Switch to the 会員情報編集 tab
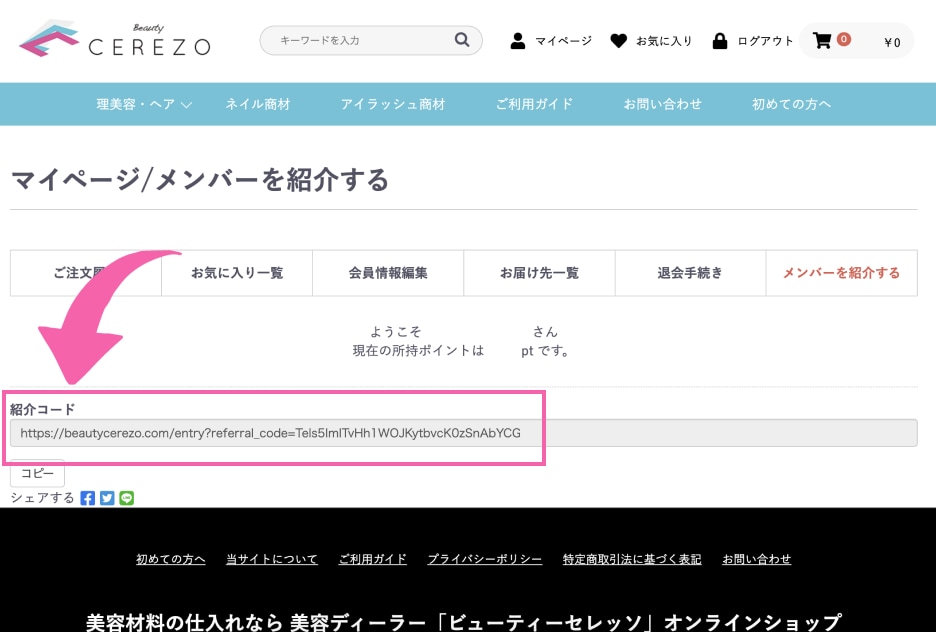936x632 pixels. pyautogui.click(x=388, y=273)
